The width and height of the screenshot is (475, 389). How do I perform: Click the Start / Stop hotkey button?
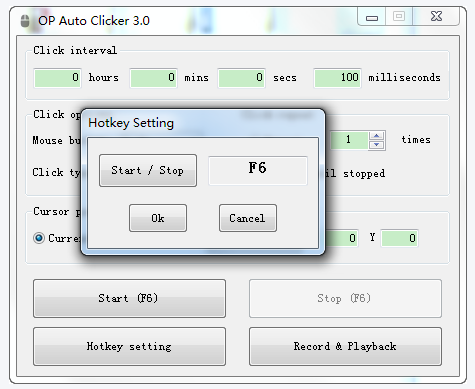point(148,170)
